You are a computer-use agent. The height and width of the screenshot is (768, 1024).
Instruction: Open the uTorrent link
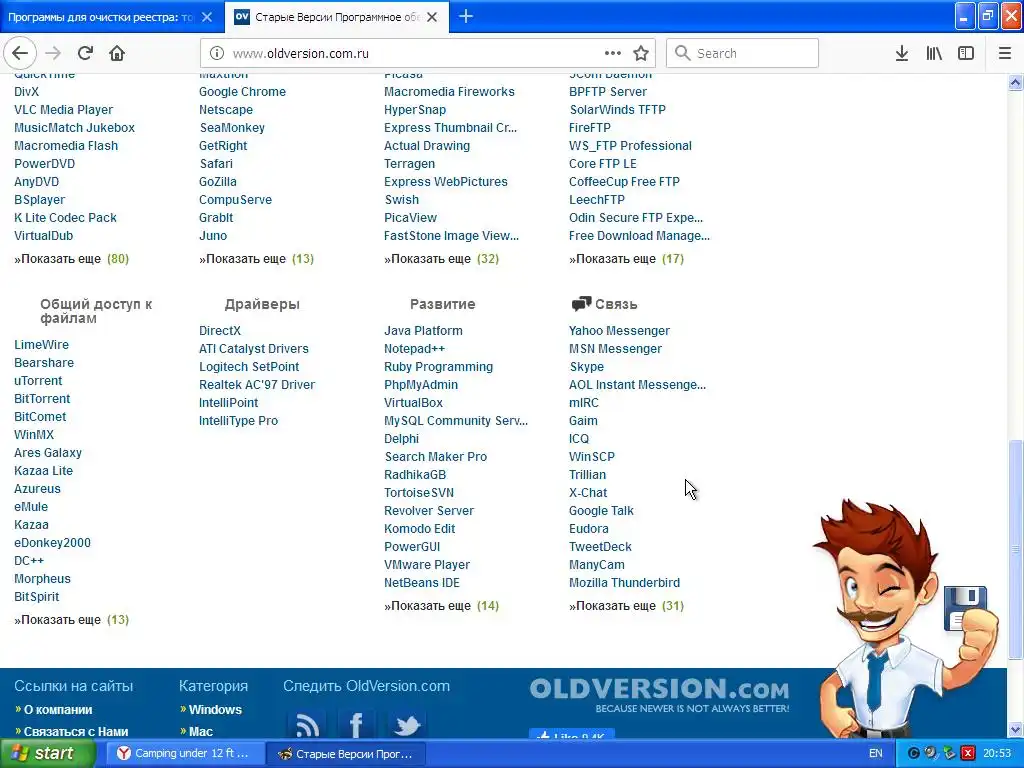pos(39,381)
